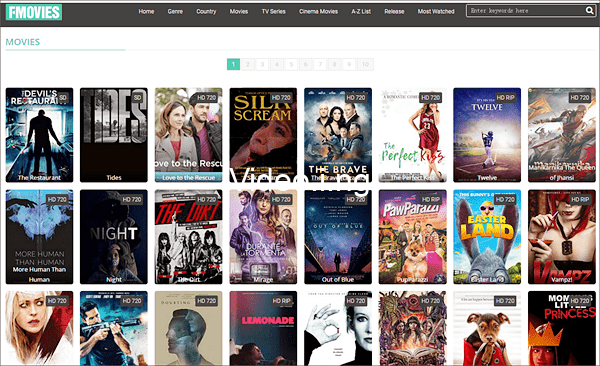The height and width of the screenshot is (366, 600).
Task: Click the Vampz! title caption
Action: point(562,279)
